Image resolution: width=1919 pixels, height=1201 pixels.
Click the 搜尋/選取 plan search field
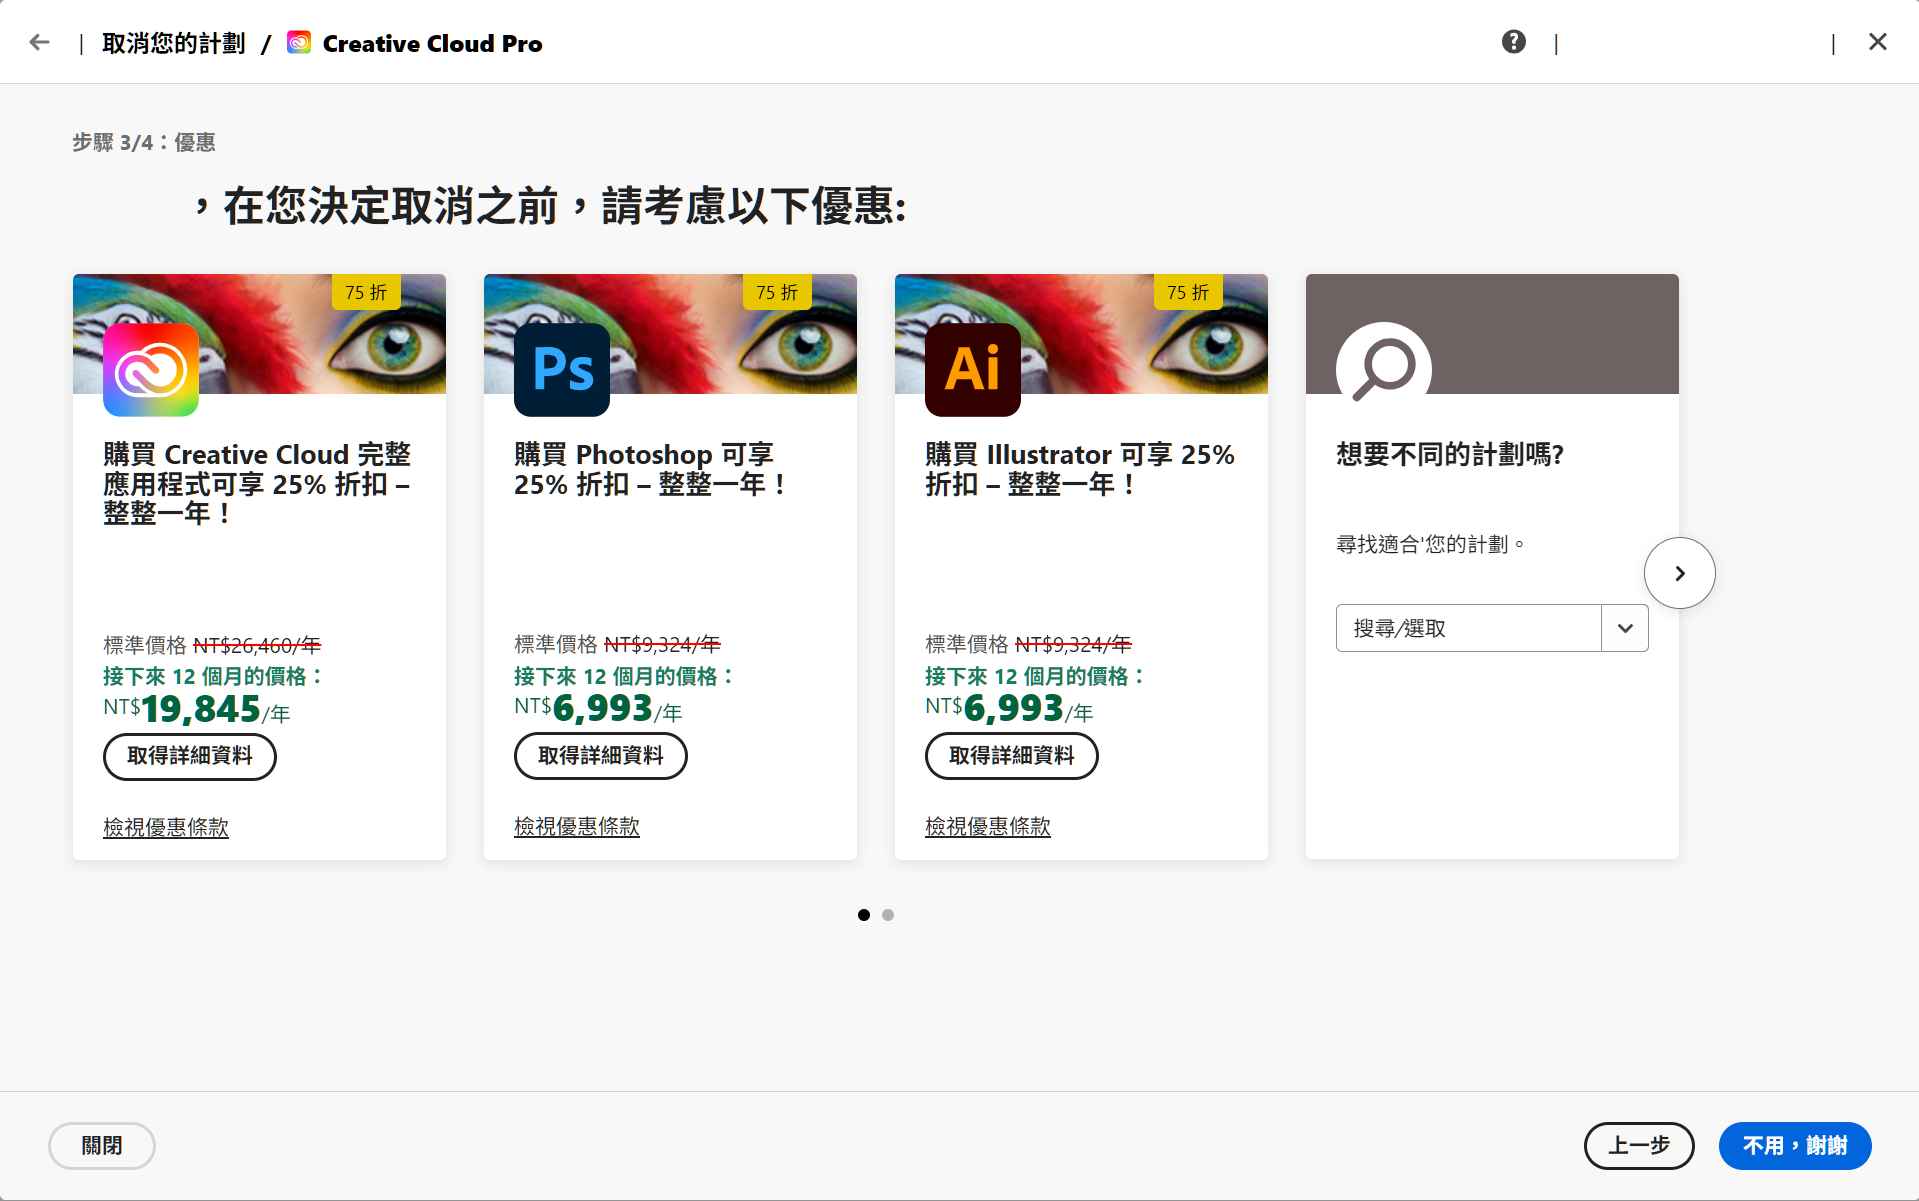pos(1469,628)
